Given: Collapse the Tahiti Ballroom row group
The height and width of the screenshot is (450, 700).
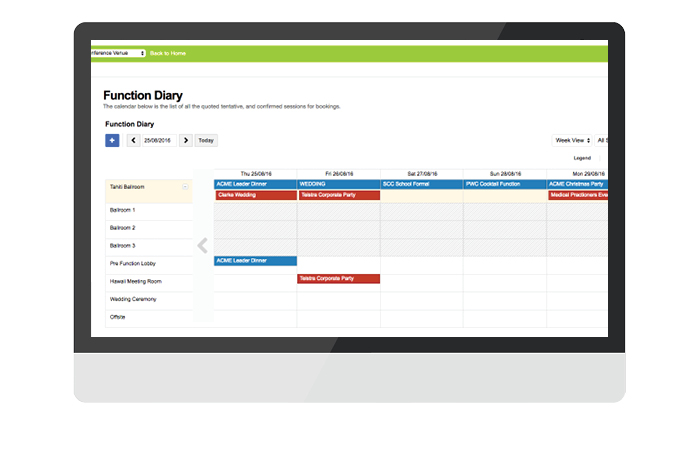Looking at the screenshot, I should coord(185,187).
